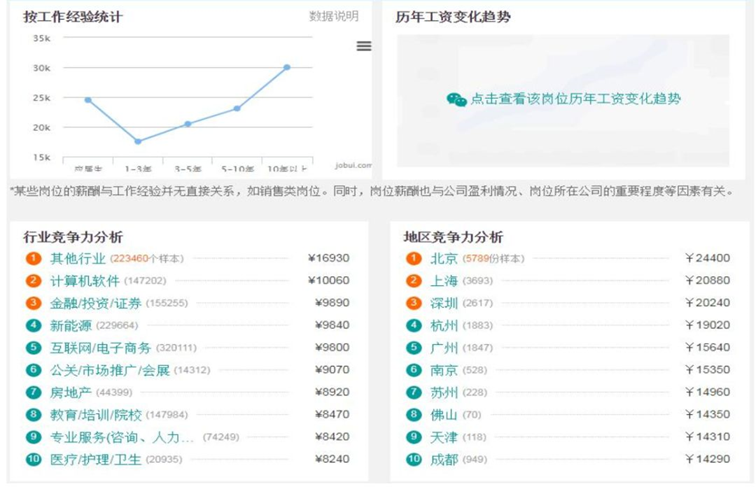The image size is (756, 503).
Task: Click the 3-5年 chart data point
Action: click(188, 124)
